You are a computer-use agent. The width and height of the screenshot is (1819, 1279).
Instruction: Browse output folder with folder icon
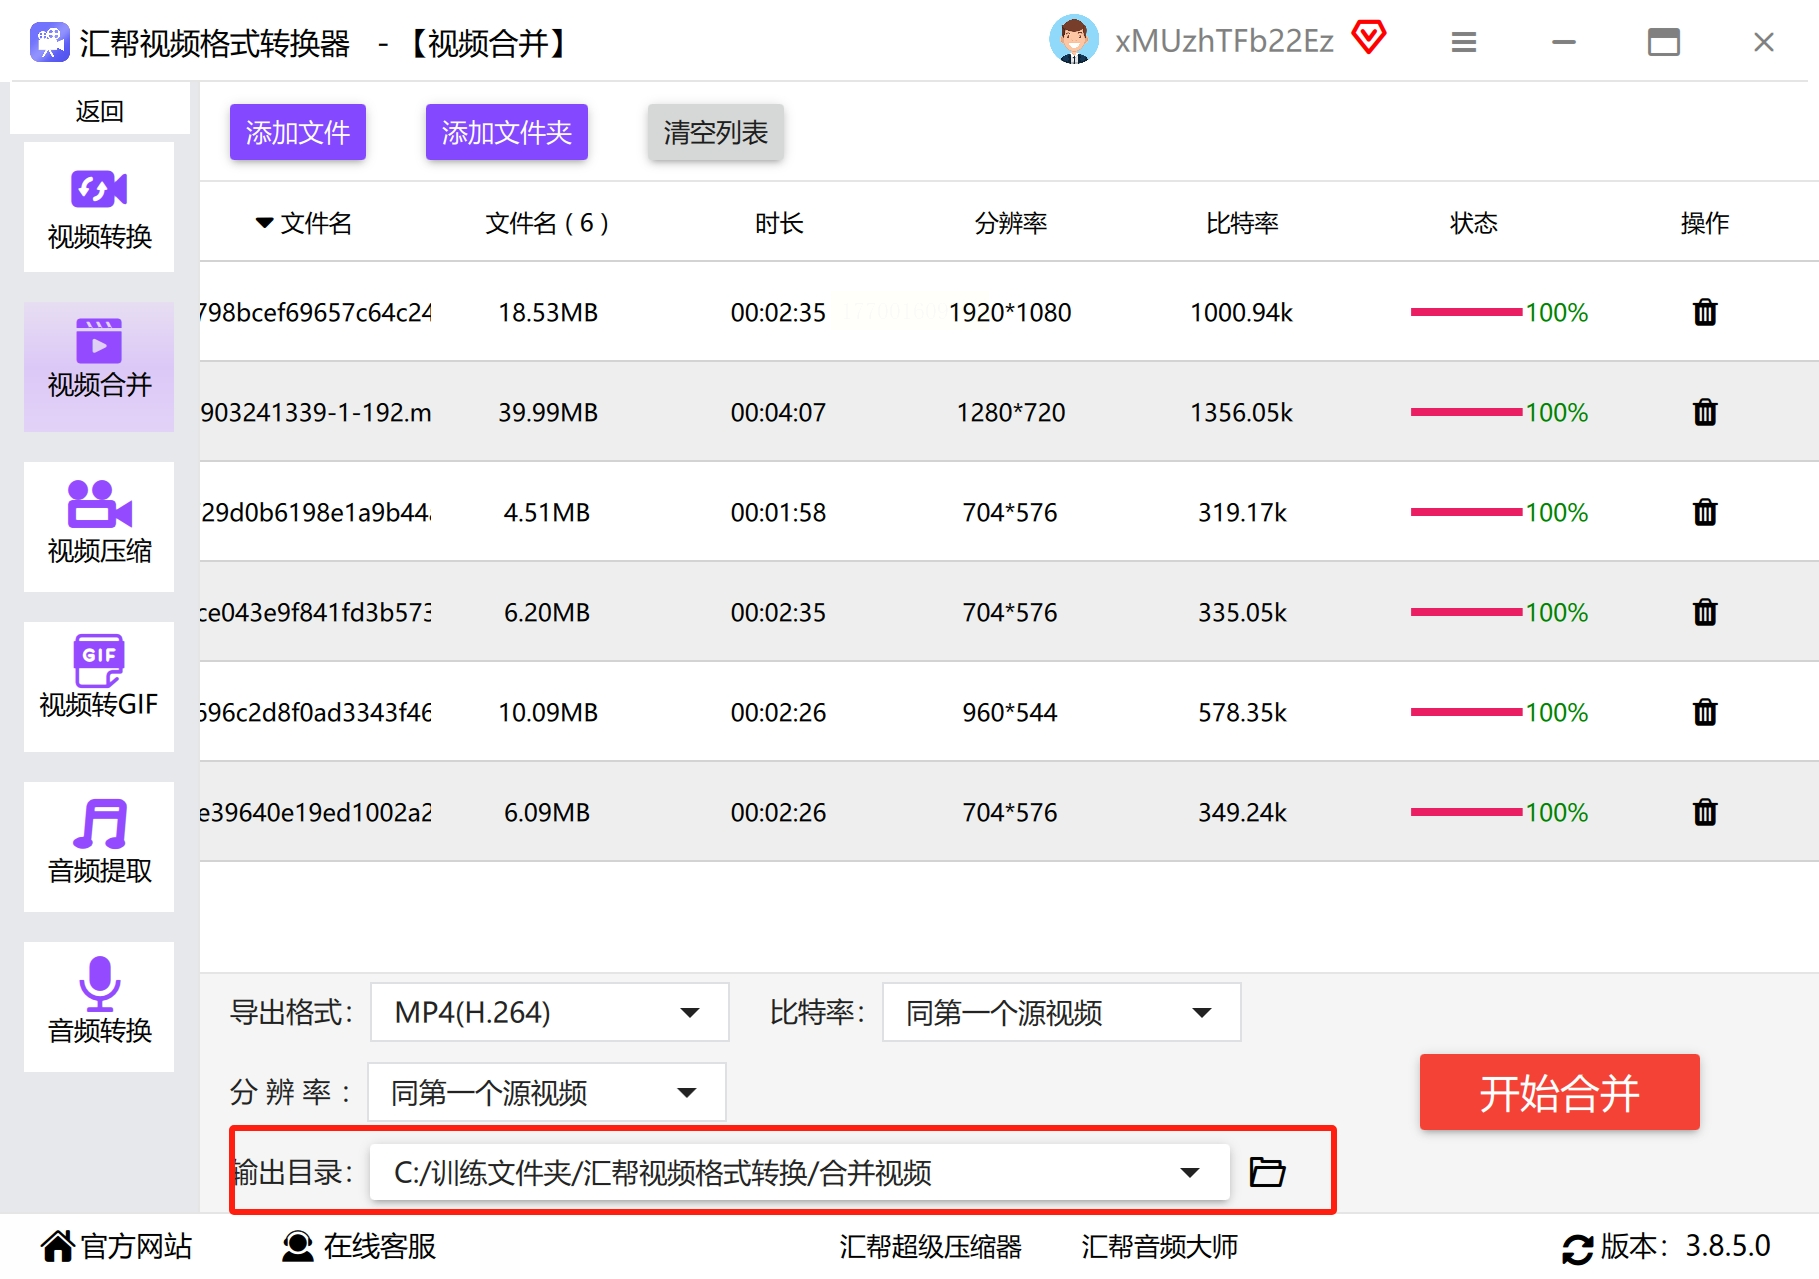pos(1267,1171)
